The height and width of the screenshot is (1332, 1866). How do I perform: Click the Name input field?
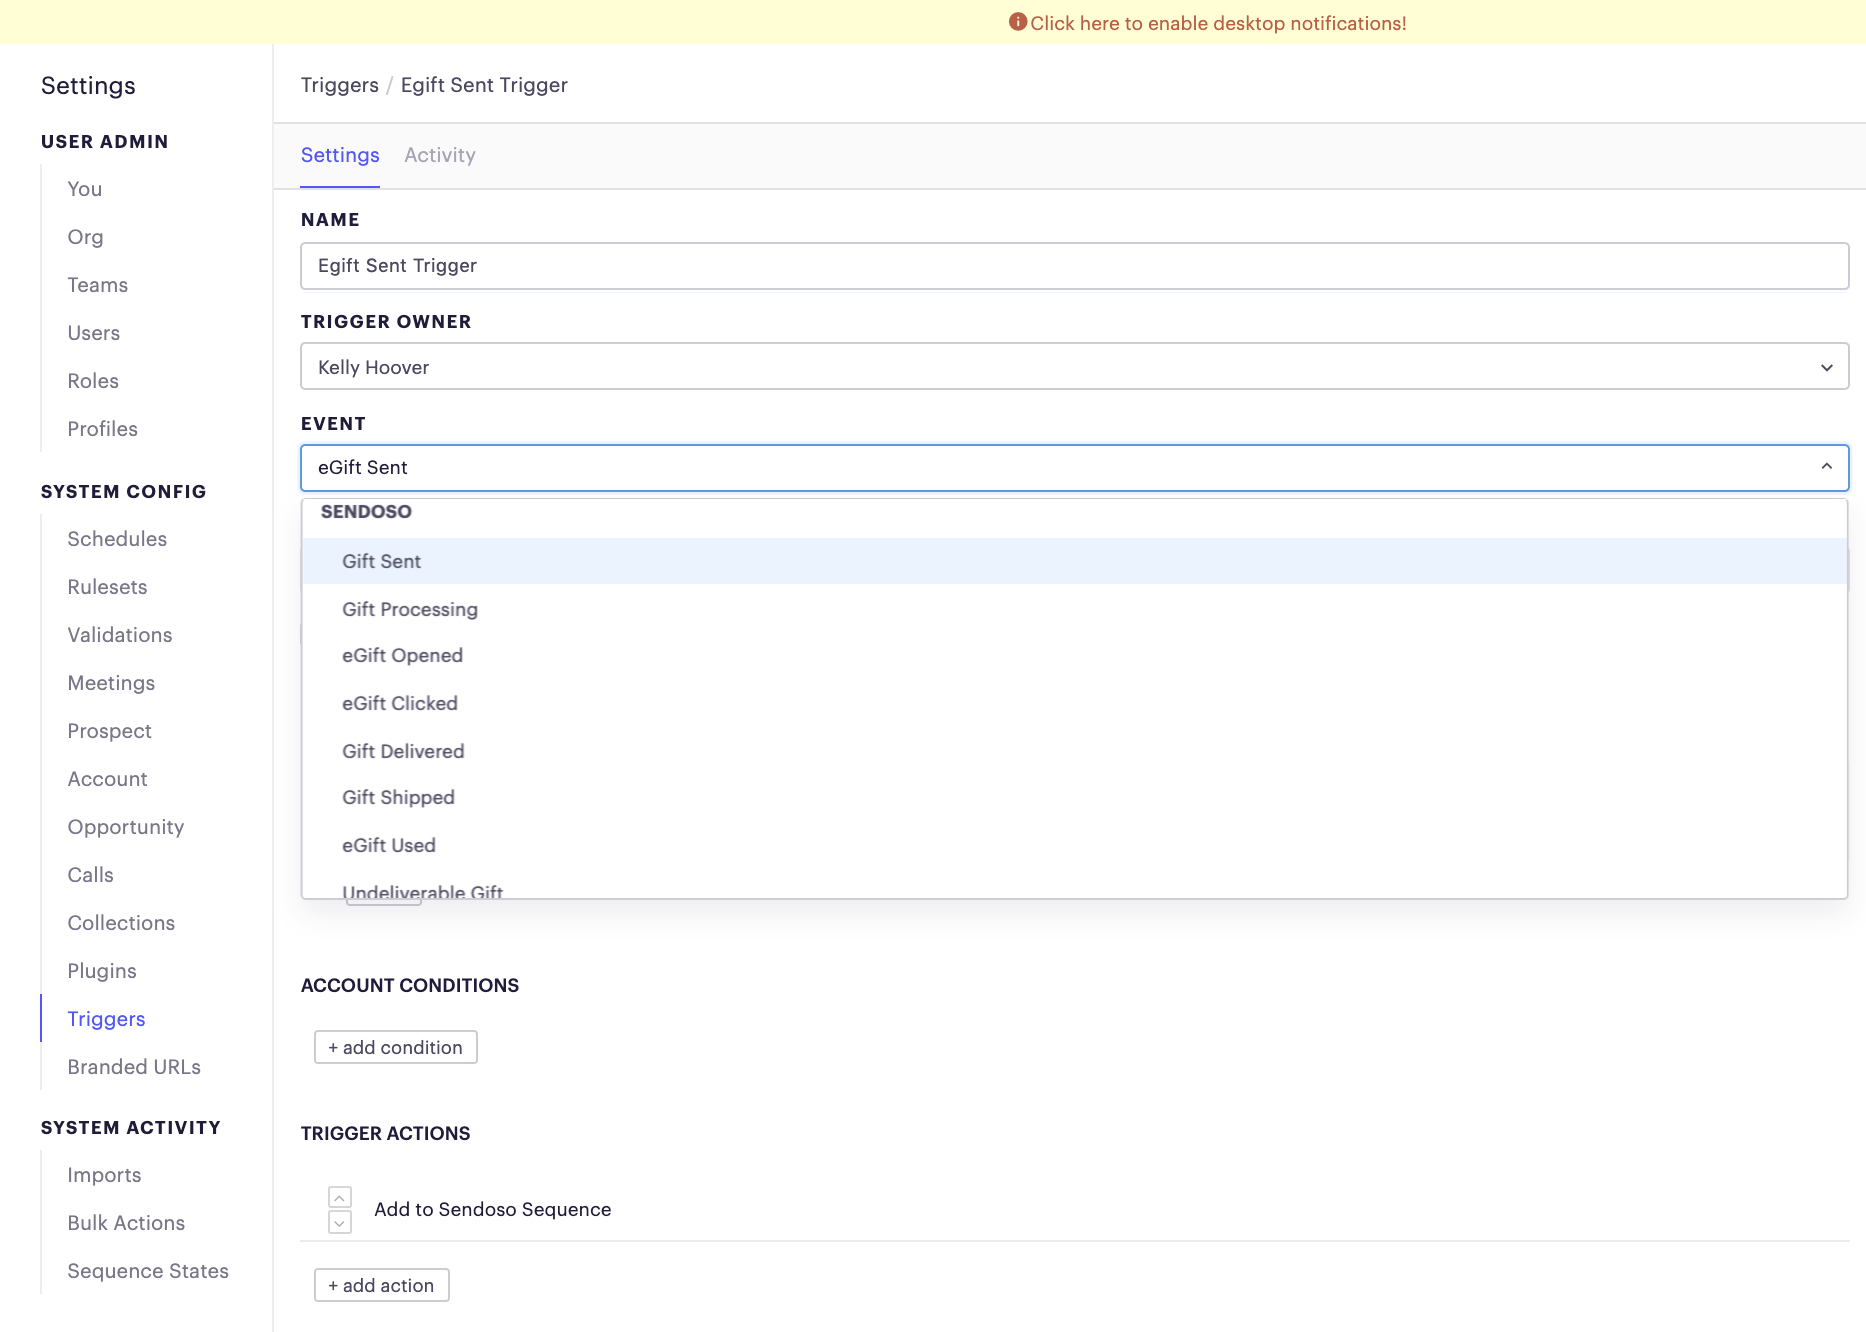[x=1074, y=266]
